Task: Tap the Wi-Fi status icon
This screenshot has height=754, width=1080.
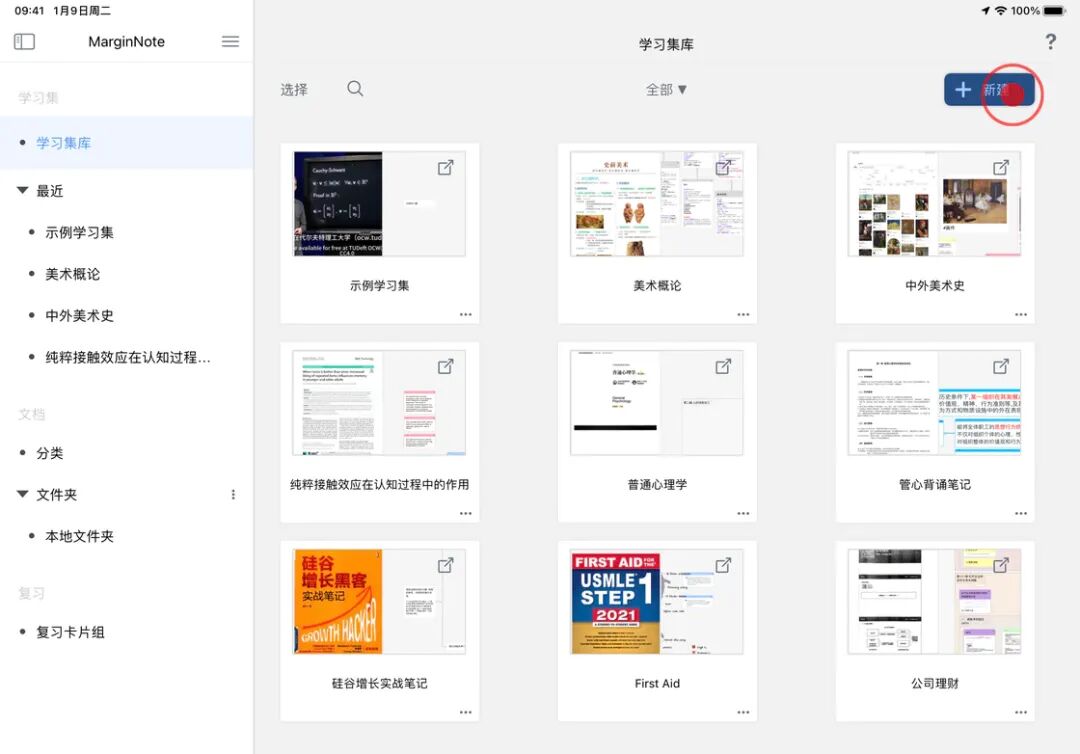Action: point(1000,11)
